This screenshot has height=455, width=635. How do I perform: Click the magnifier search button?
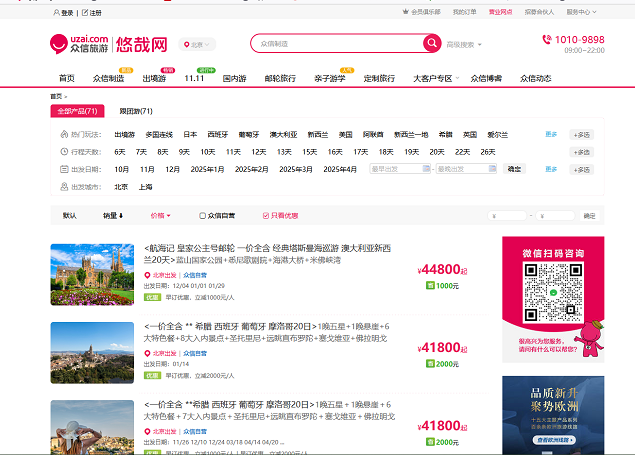click(431, 43)
